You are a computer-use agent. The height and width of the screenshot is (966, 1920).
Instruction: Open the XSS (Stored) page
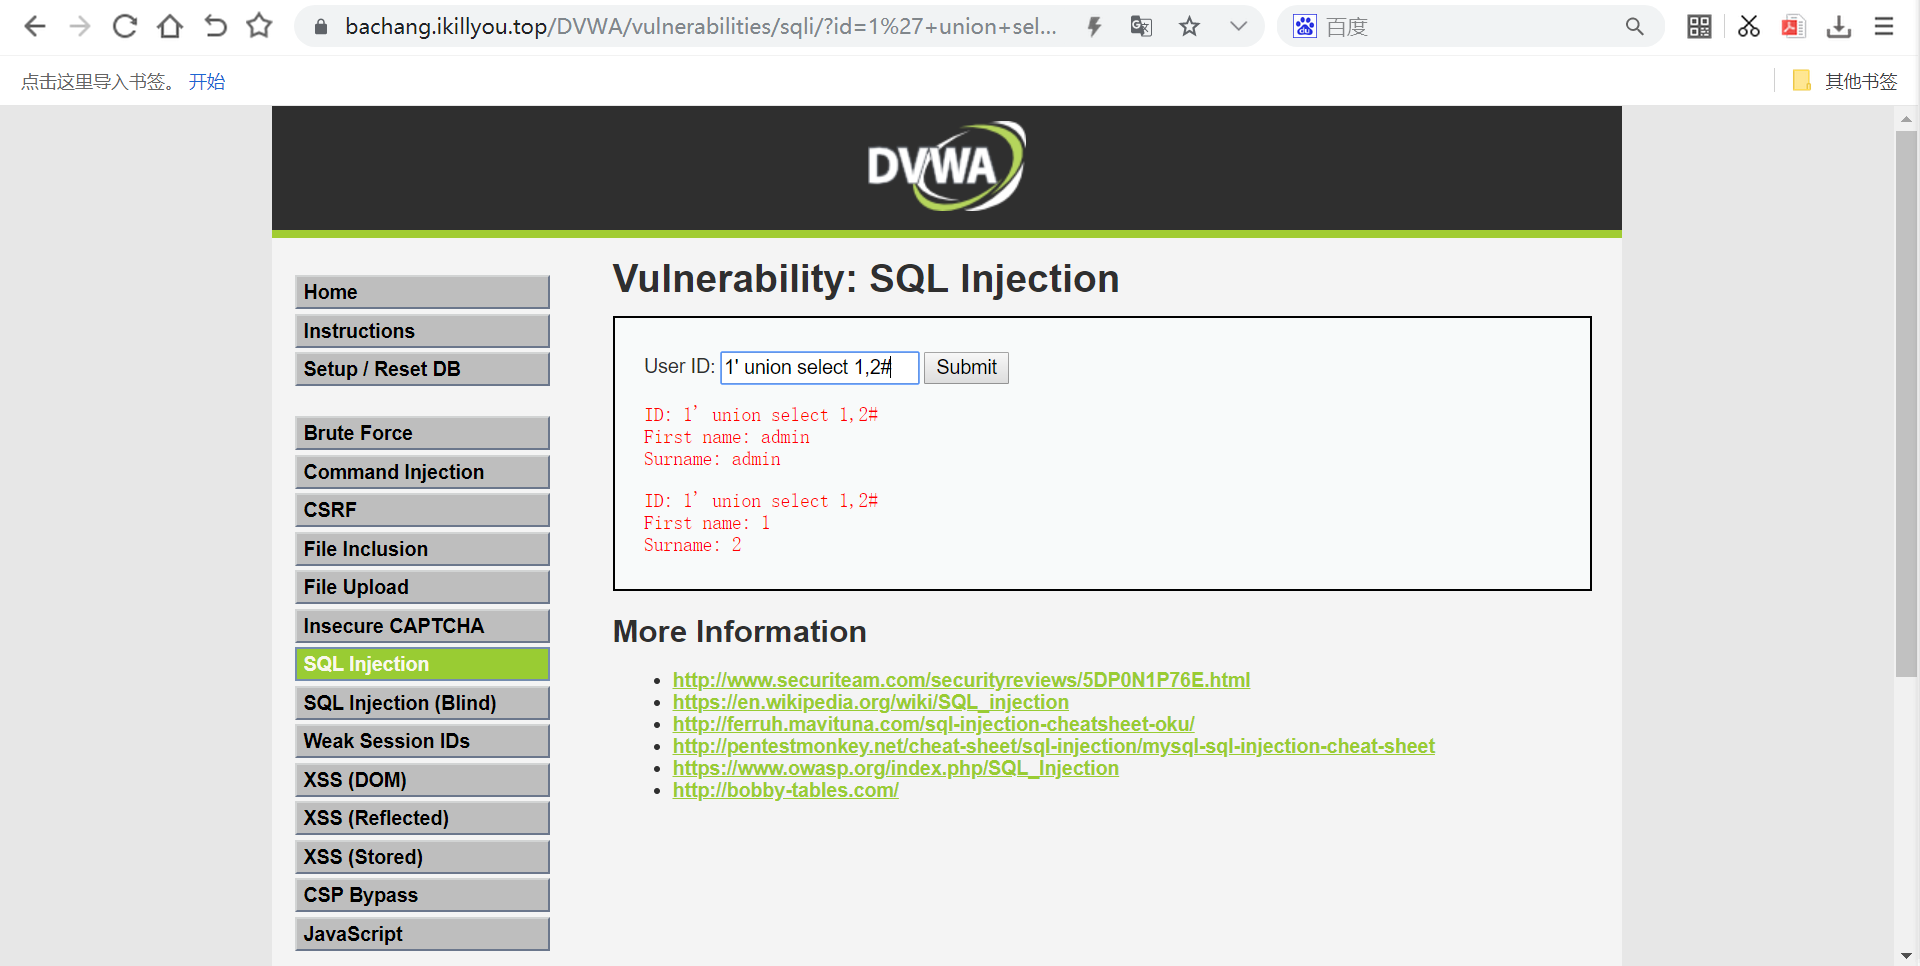(422, 857)
